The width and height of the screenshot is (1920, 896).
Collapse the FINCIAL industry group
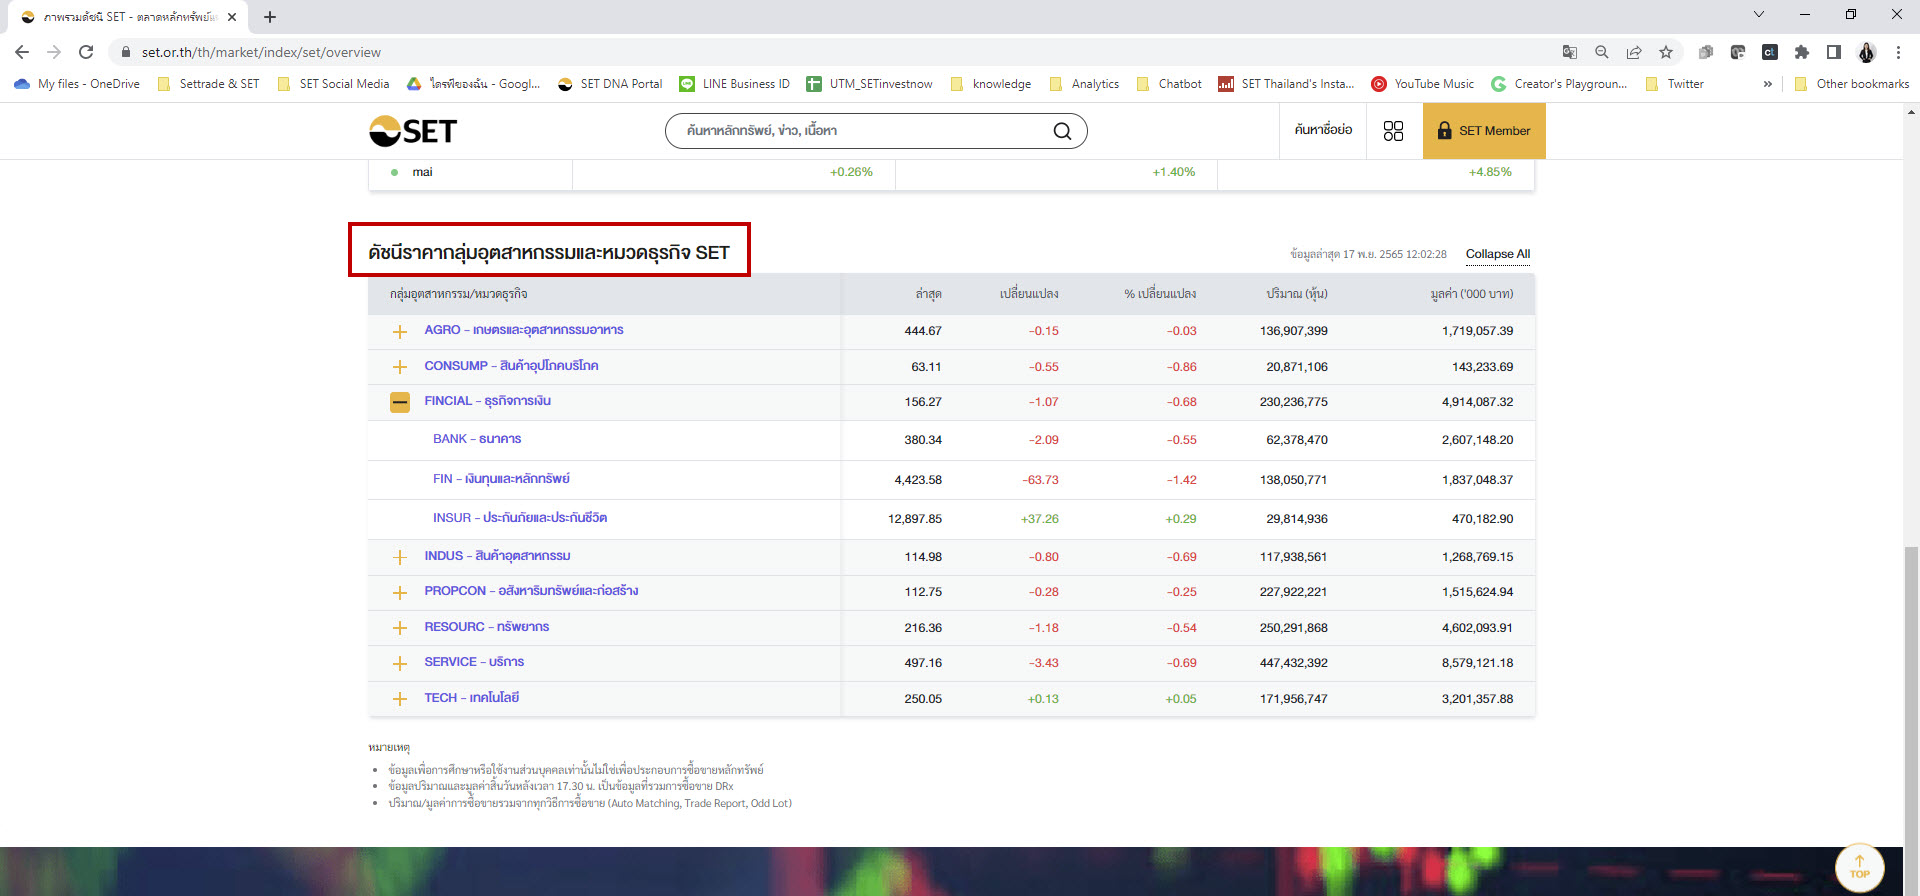[400, 402]
